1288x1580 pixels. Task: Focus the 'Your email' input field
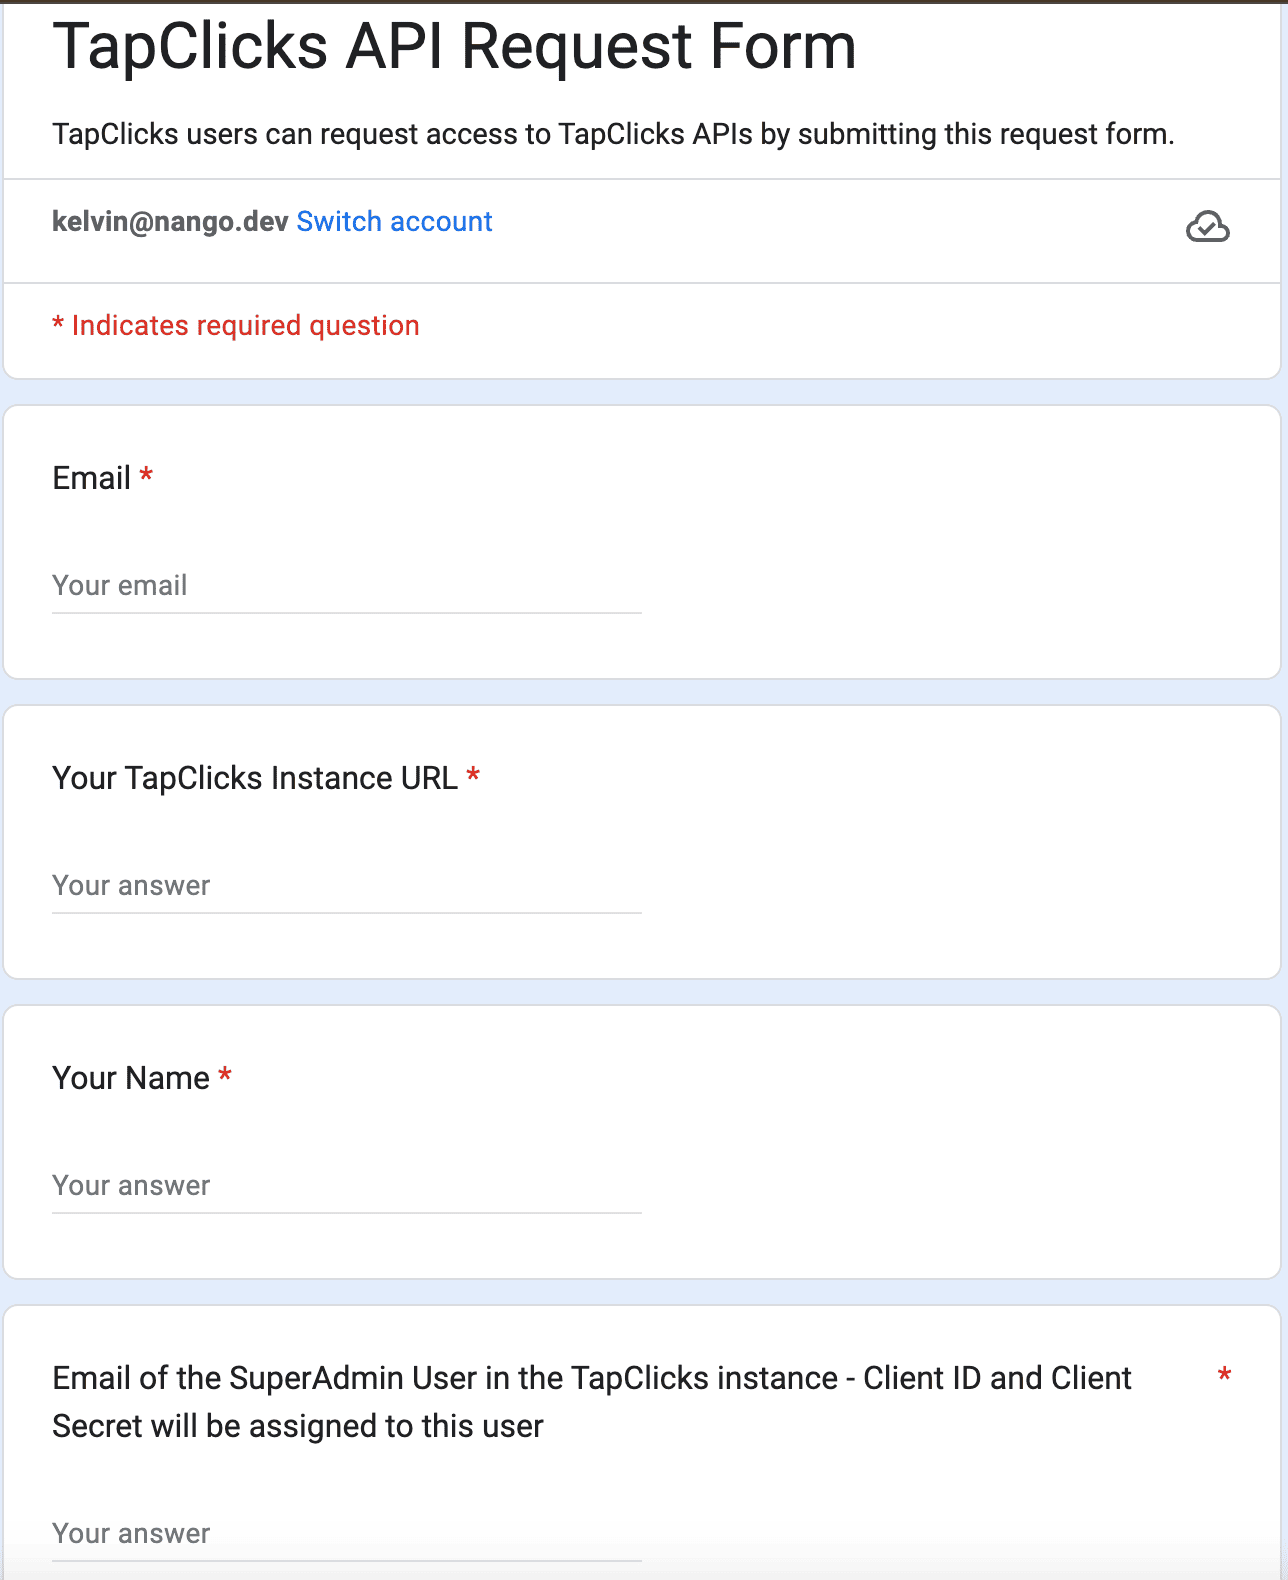click(346, 586)
